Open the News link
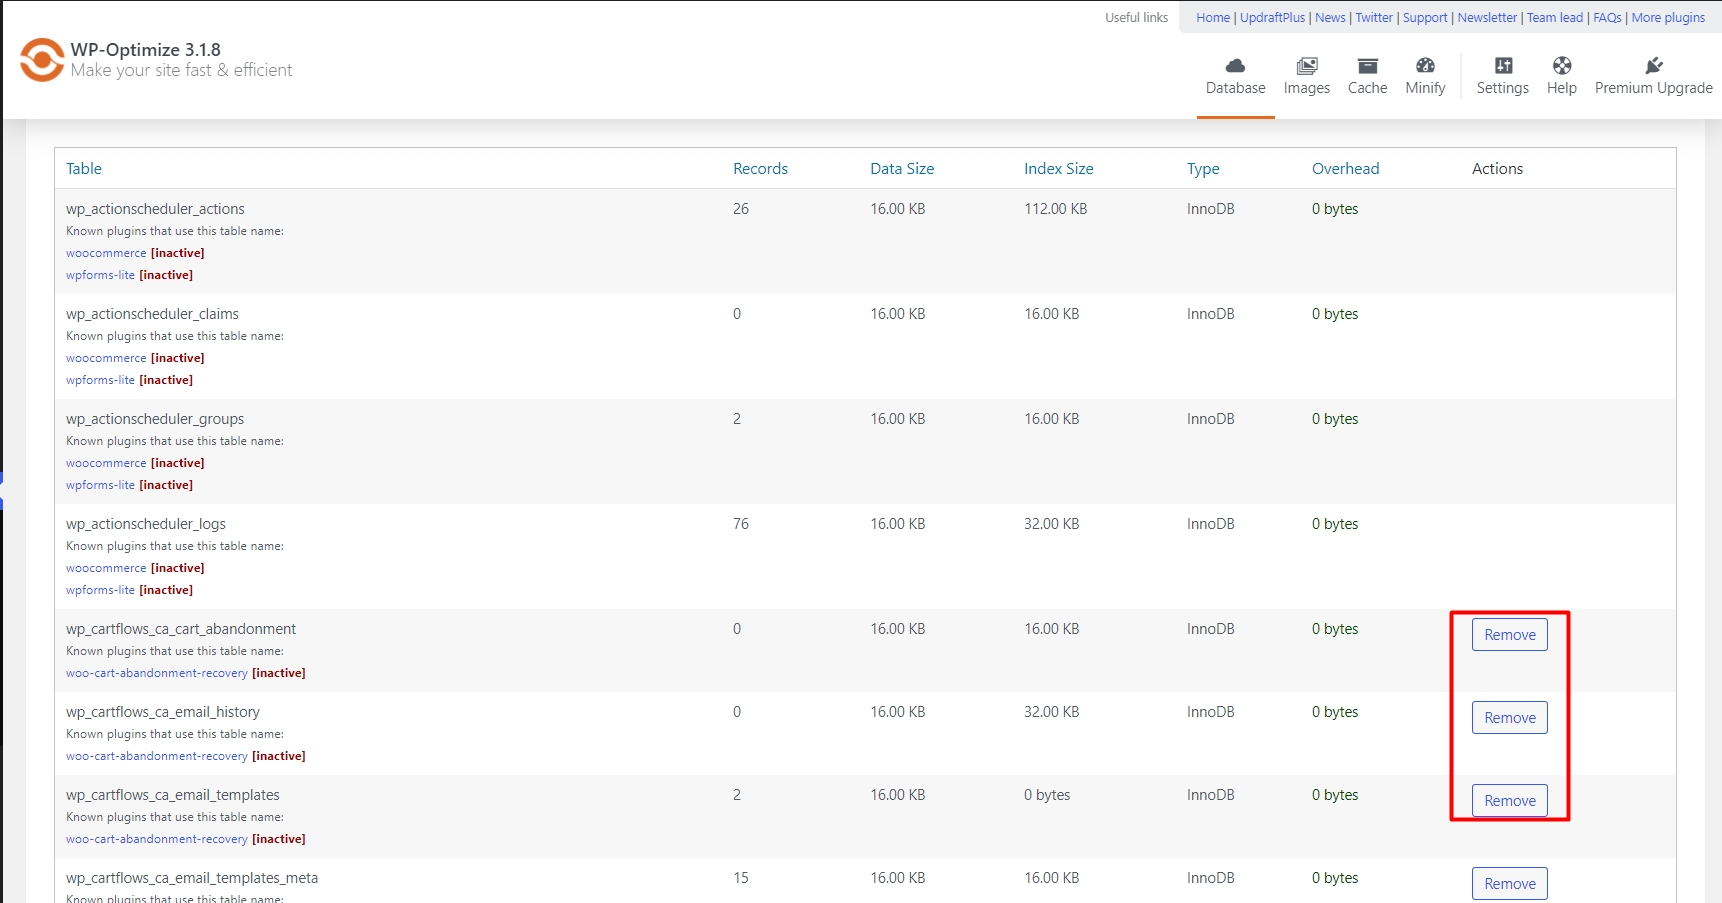The height and width of the screenshot is (903, 1722). click(1330, 18)
